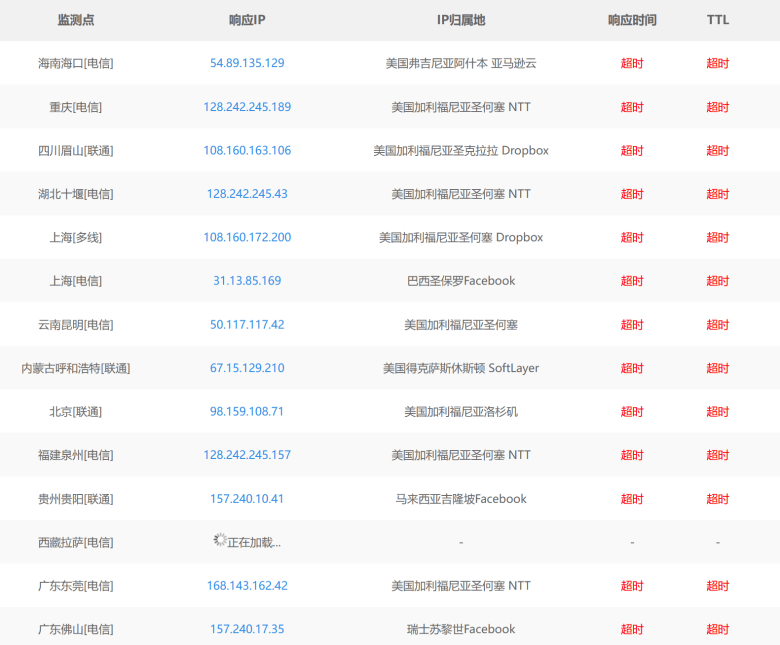Select monitor point 四川眉山[联通]
Viewport: 780px width, 645px height.
point(76,150)
